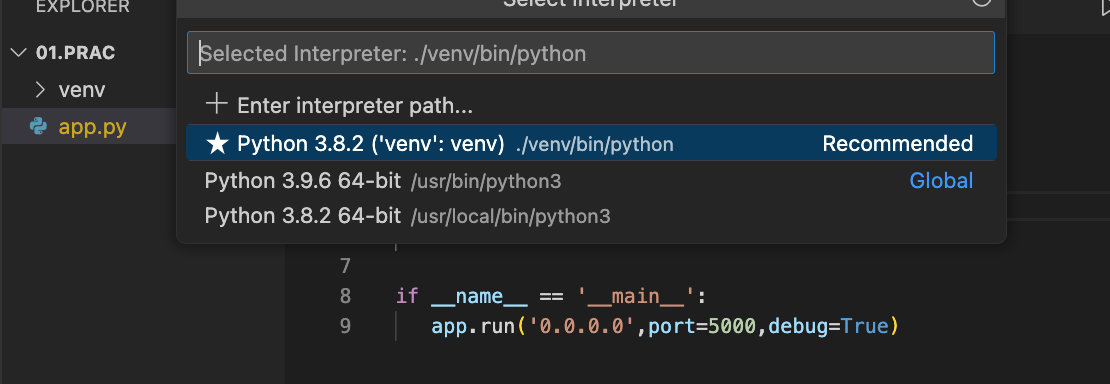
Task: Click line number 7 in editor
Action: click(x=345, y=266)
